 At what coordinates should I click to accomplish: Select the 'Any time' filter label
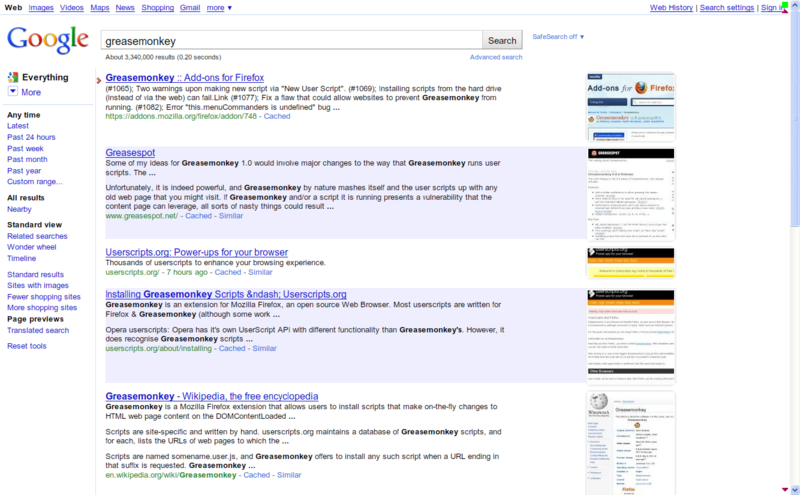(x=23, y=115)
